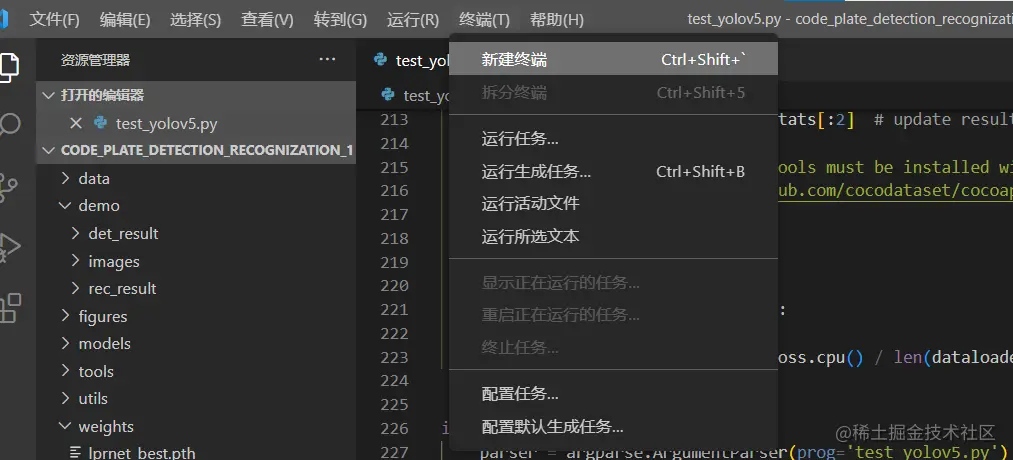Viewport: 1013px width, 460px height.
Task: Open the Search icon in activity bar
Action: (9, 124)
